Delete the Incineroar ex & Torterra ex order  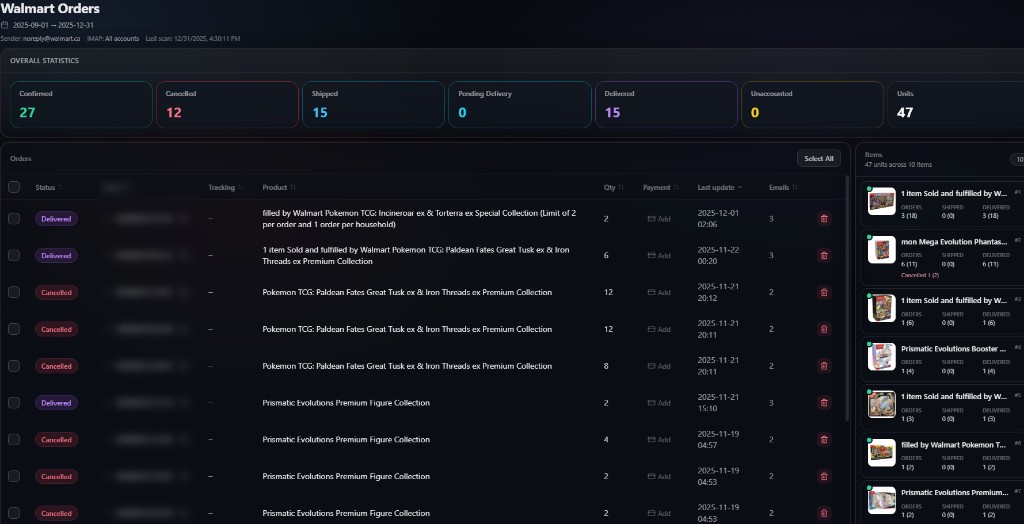pos(824,219)
